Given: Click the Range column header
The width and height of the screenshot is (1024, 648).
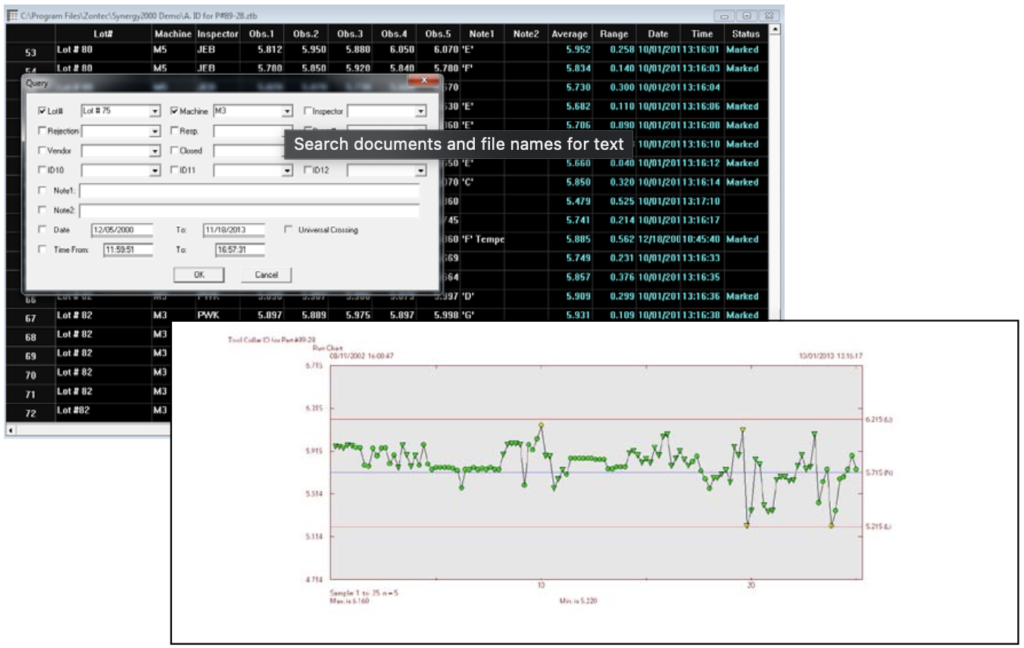Looking at the screenshot, I should 614,34.
